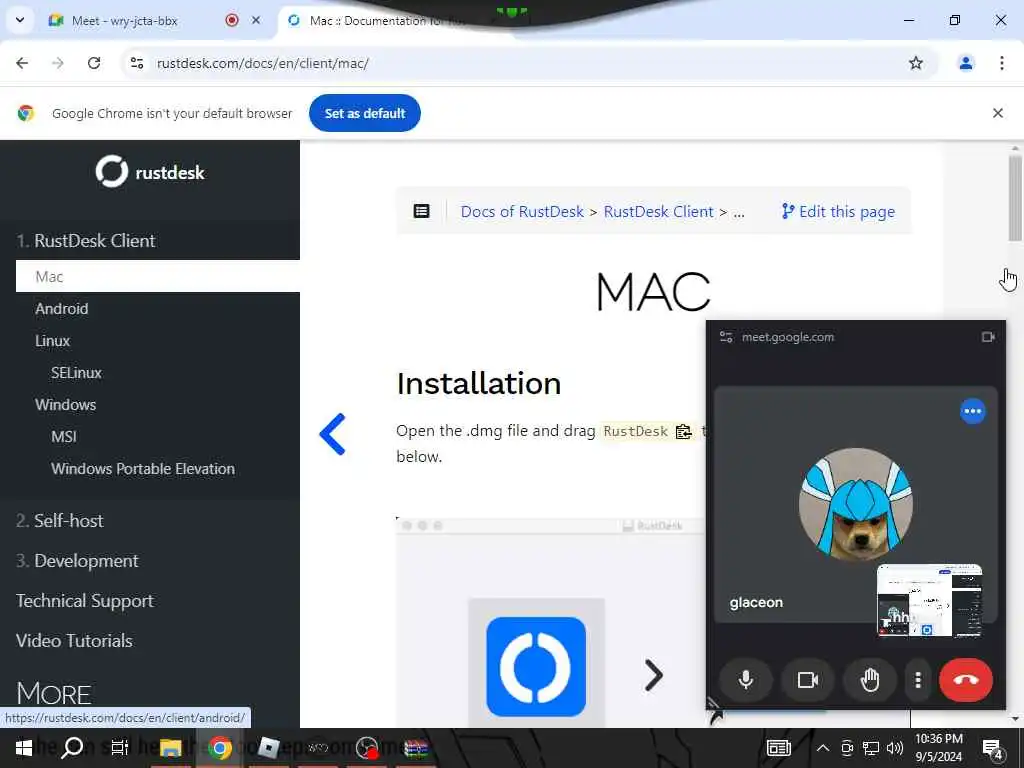Expand 3. Development section

click(77, 561)
